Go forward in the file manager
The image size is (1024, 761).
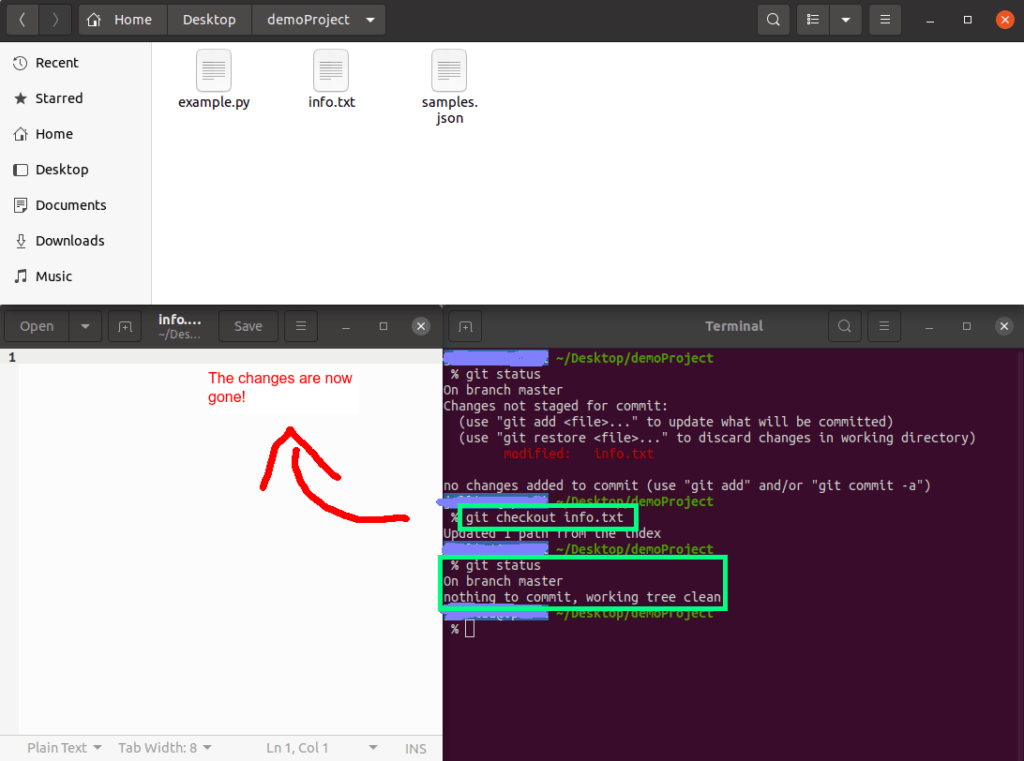(x=56, y=20)
